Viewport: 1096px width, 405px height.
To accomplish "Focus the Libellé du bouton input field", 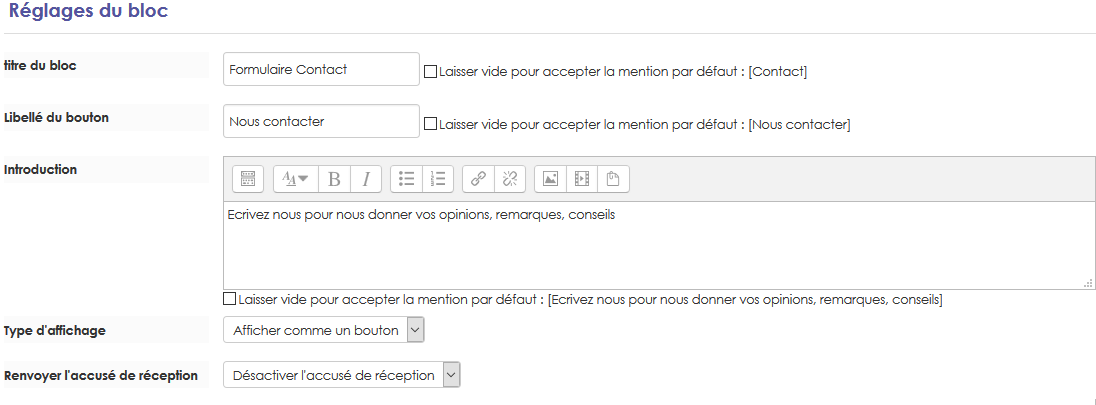I will click(321, 122).
